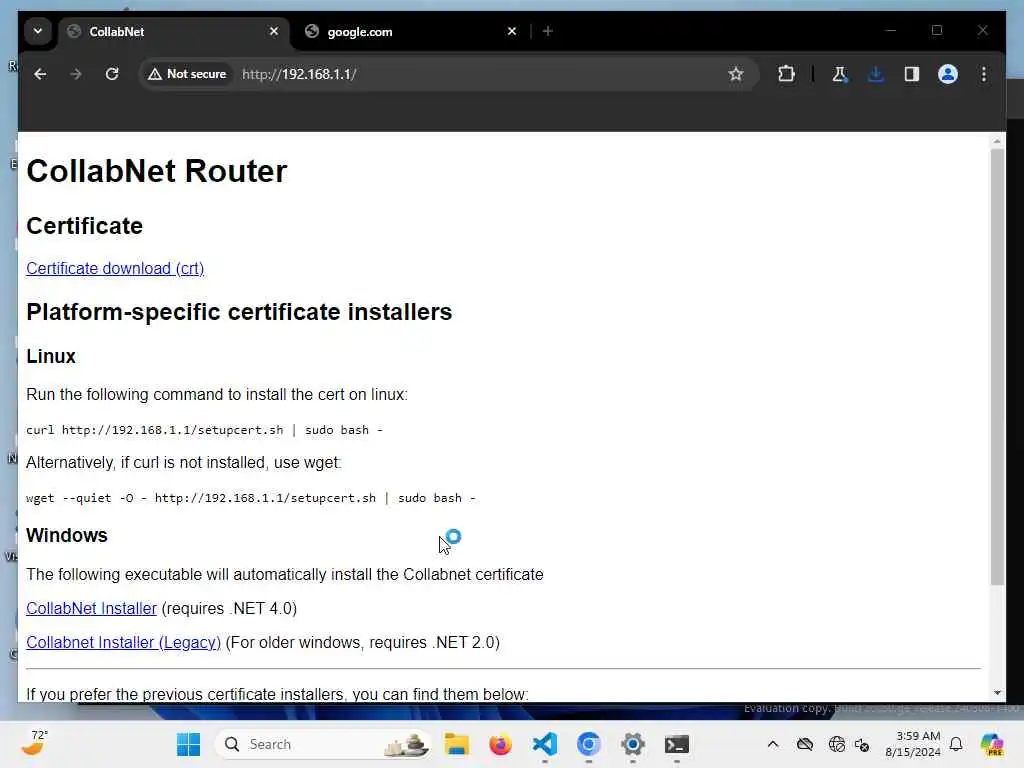Open the weather widget showing 72°
The height and width of the screenshot is (768, 1024).
[36, 743]
